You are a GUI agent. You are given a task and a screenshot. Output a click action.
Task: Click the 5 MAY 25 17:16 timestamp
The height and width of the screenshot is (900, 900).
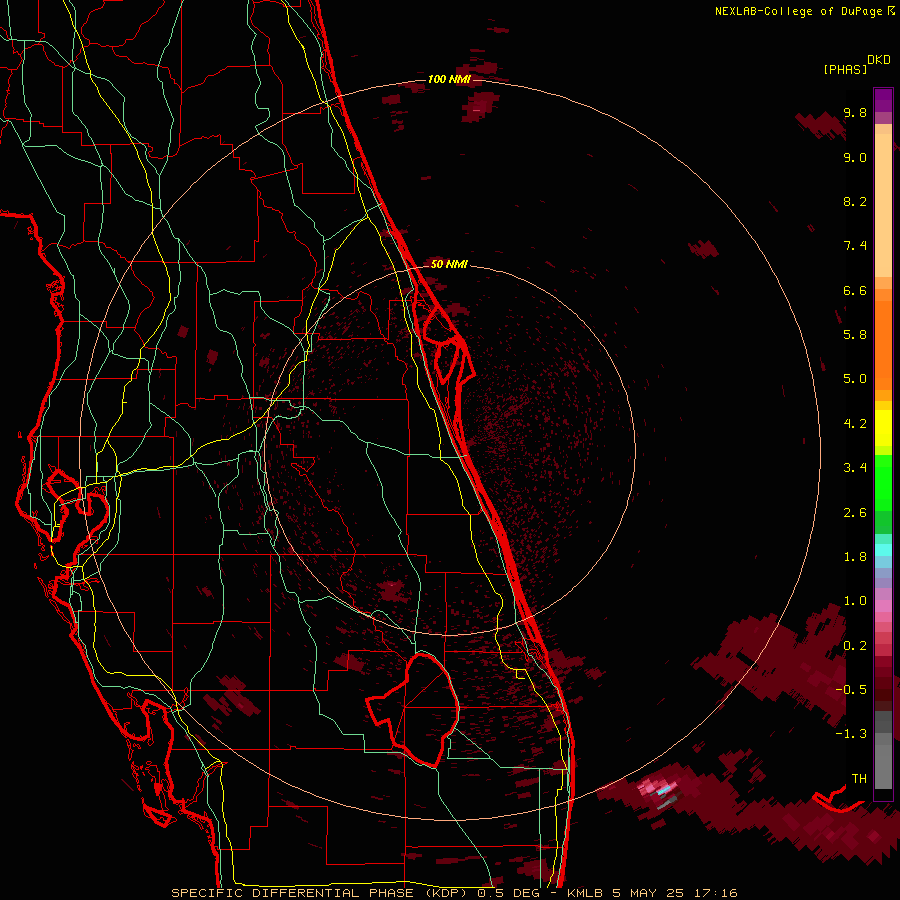point(674,893)
